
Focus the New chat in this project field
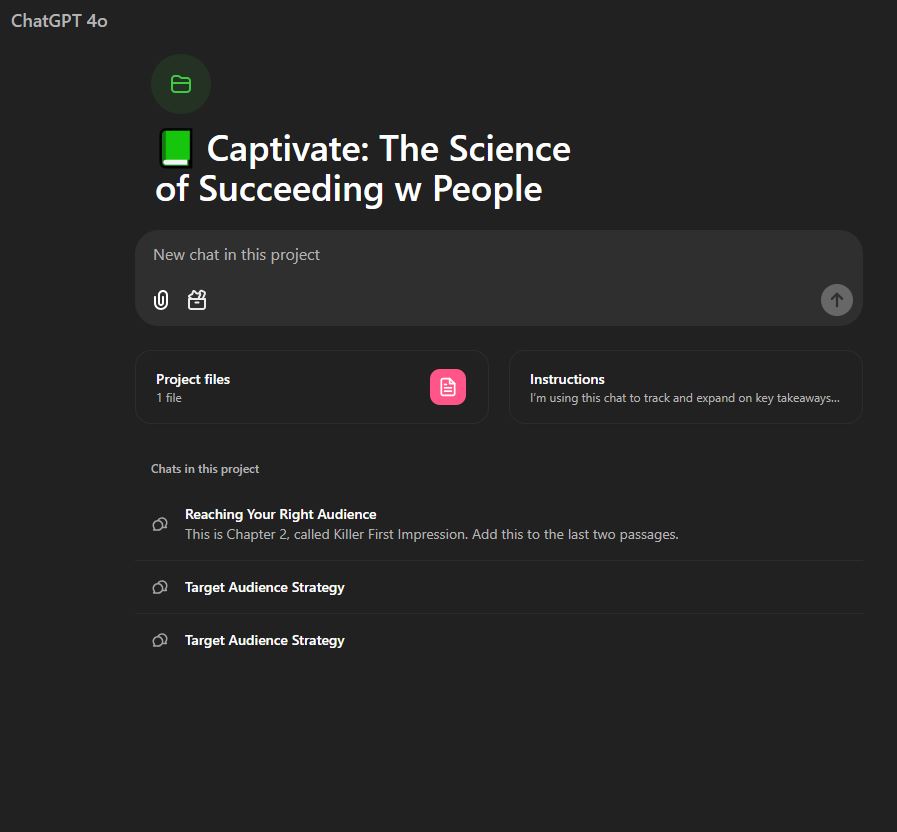pos(499,255)
